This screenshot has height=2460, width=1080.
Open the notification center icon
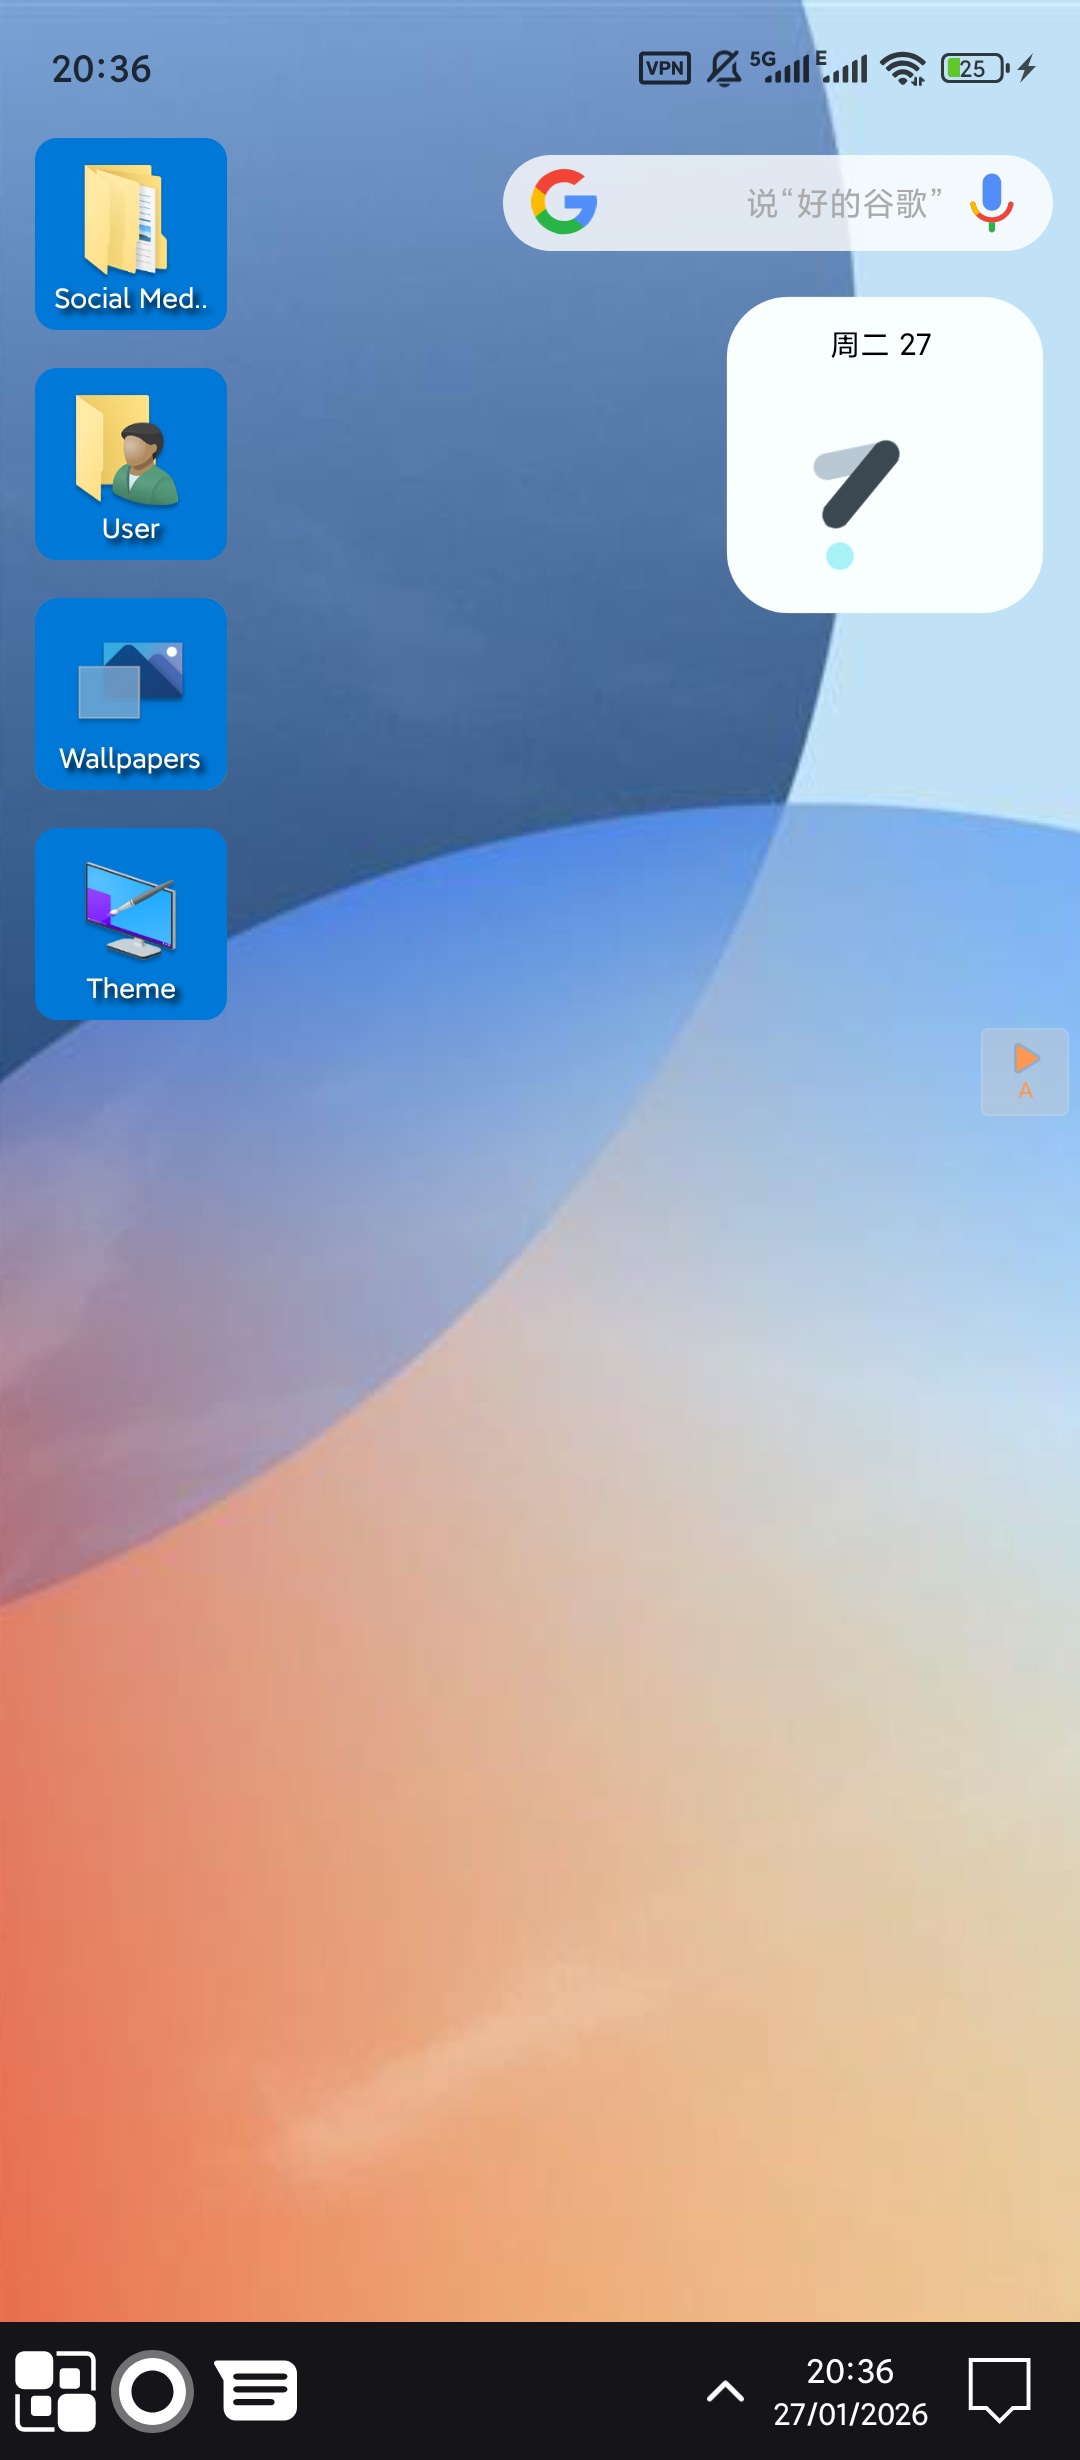click(999, 2391)
